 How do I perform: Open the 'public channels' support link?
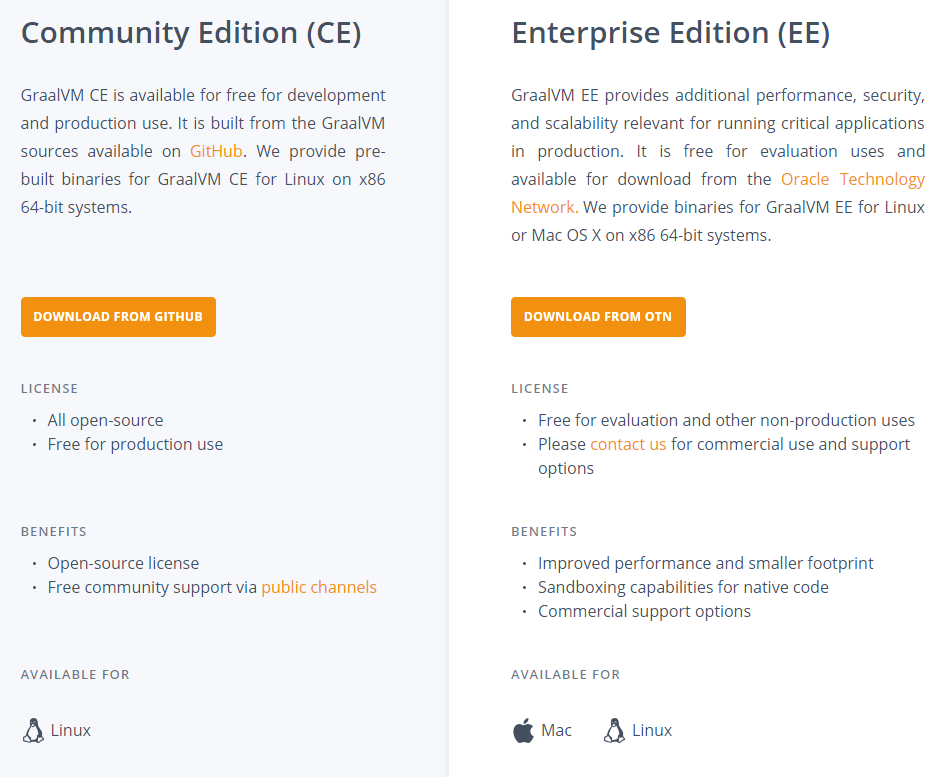click(x=319, y=588)
